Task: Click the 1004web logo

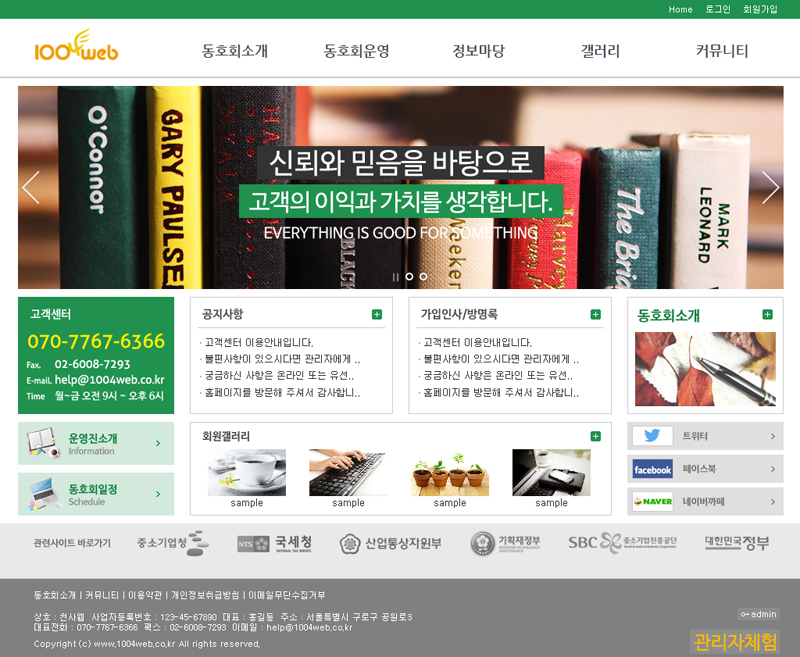Action: tap(76, 48)
